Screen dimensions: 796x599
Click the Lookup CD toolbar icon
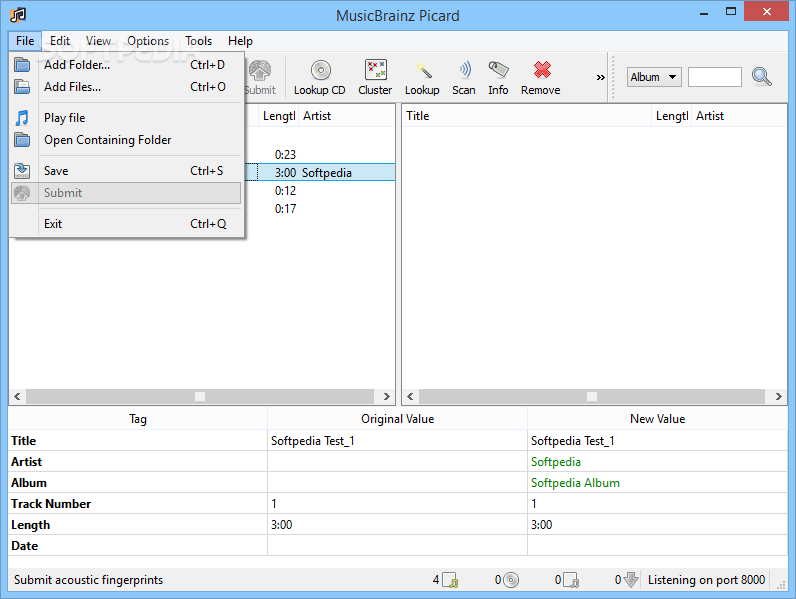click(x=321, y=70)
